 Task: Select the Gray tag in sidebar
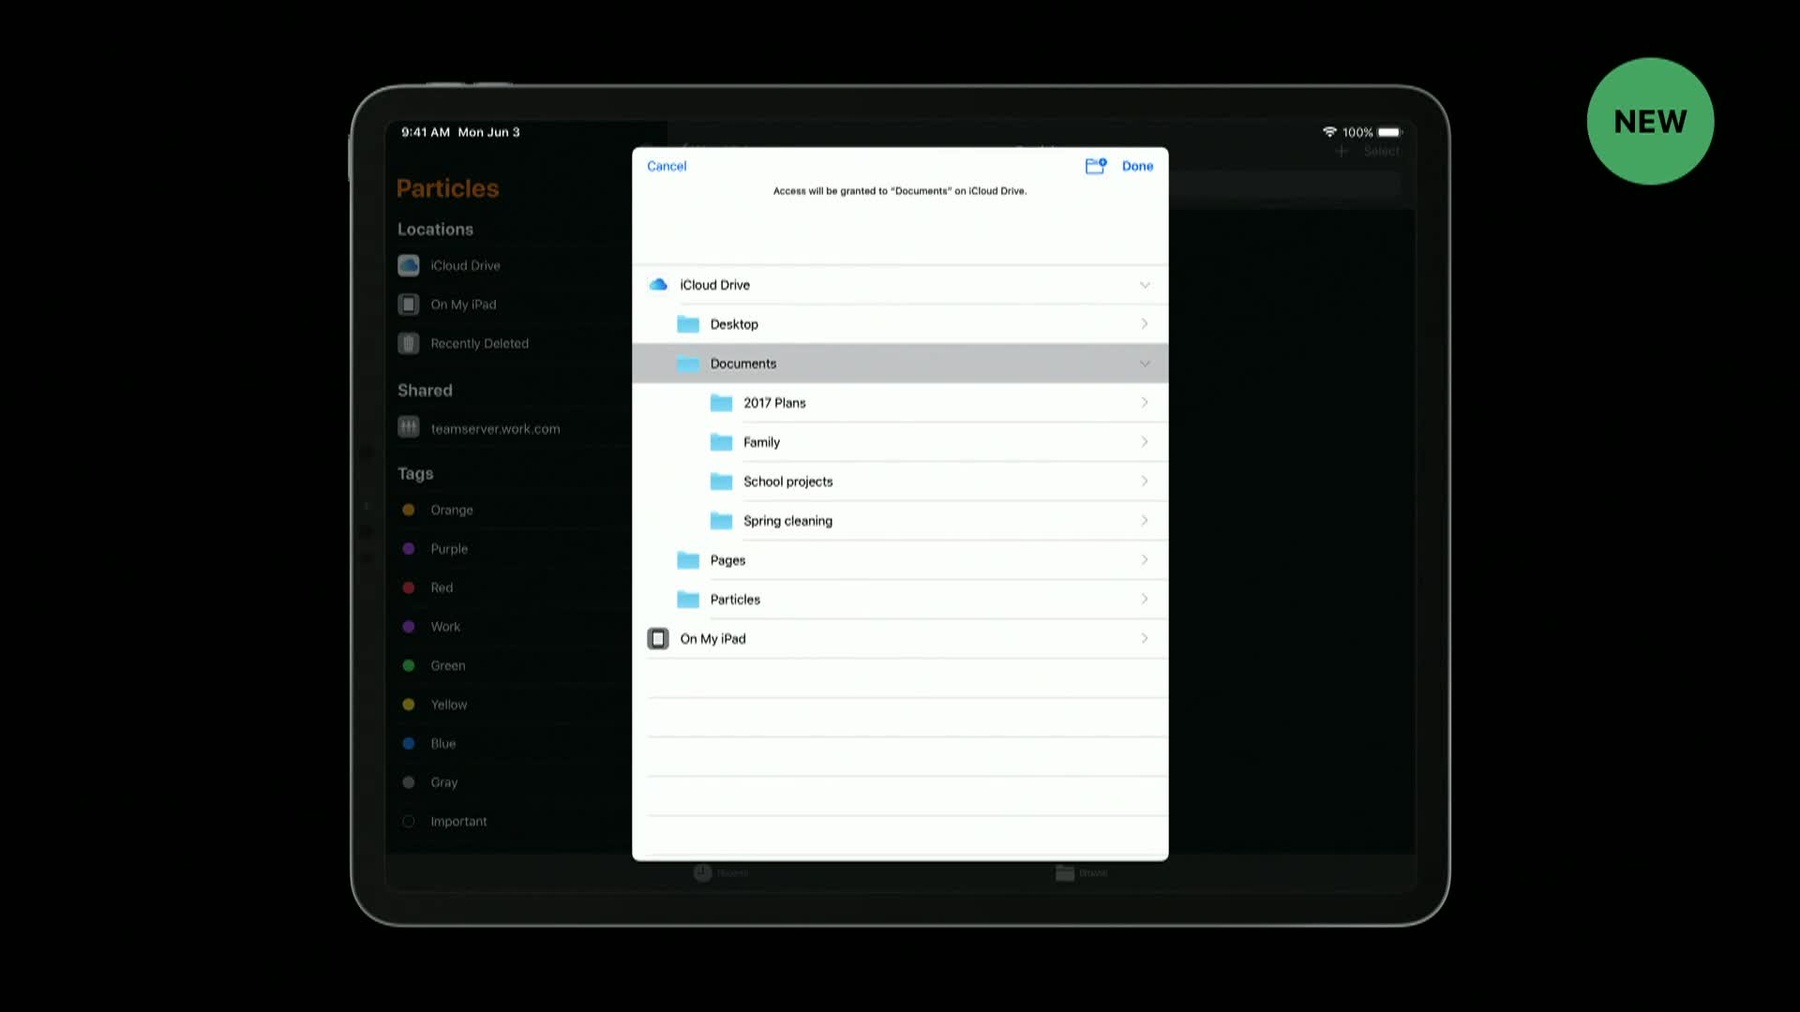click(x=444, y=783)
